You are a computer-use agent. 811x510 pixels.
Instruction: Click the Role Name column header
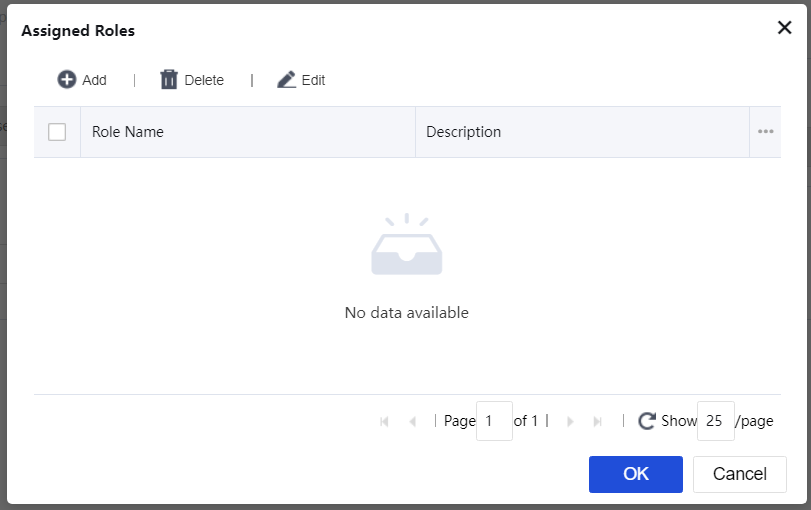128,132
